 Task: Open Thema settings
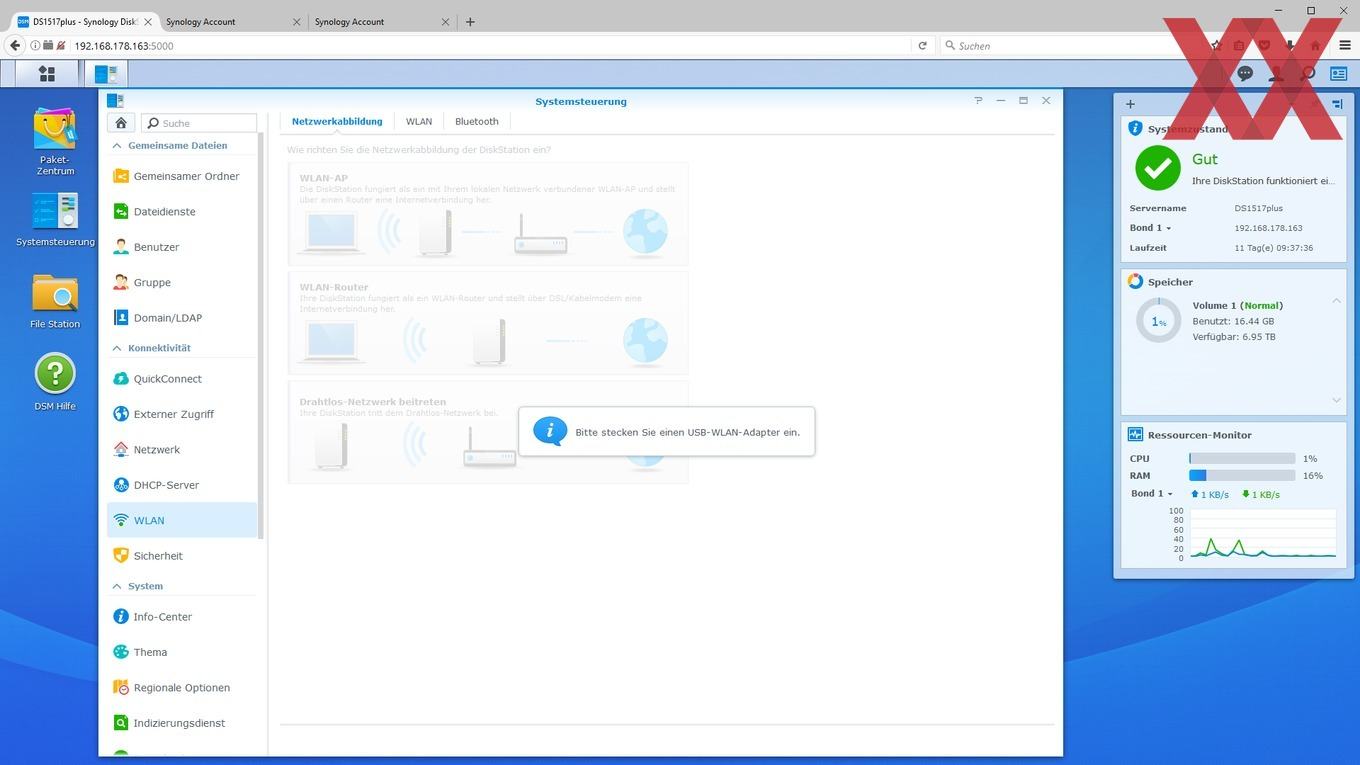[x=182, y=652]
